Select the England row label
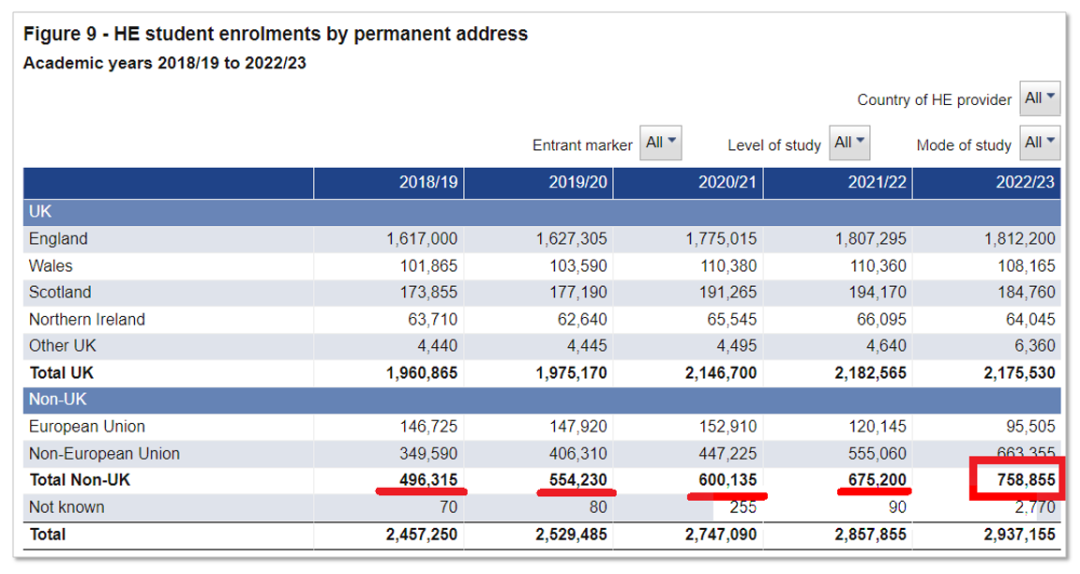1080x574 pixels. pos(58,239)
